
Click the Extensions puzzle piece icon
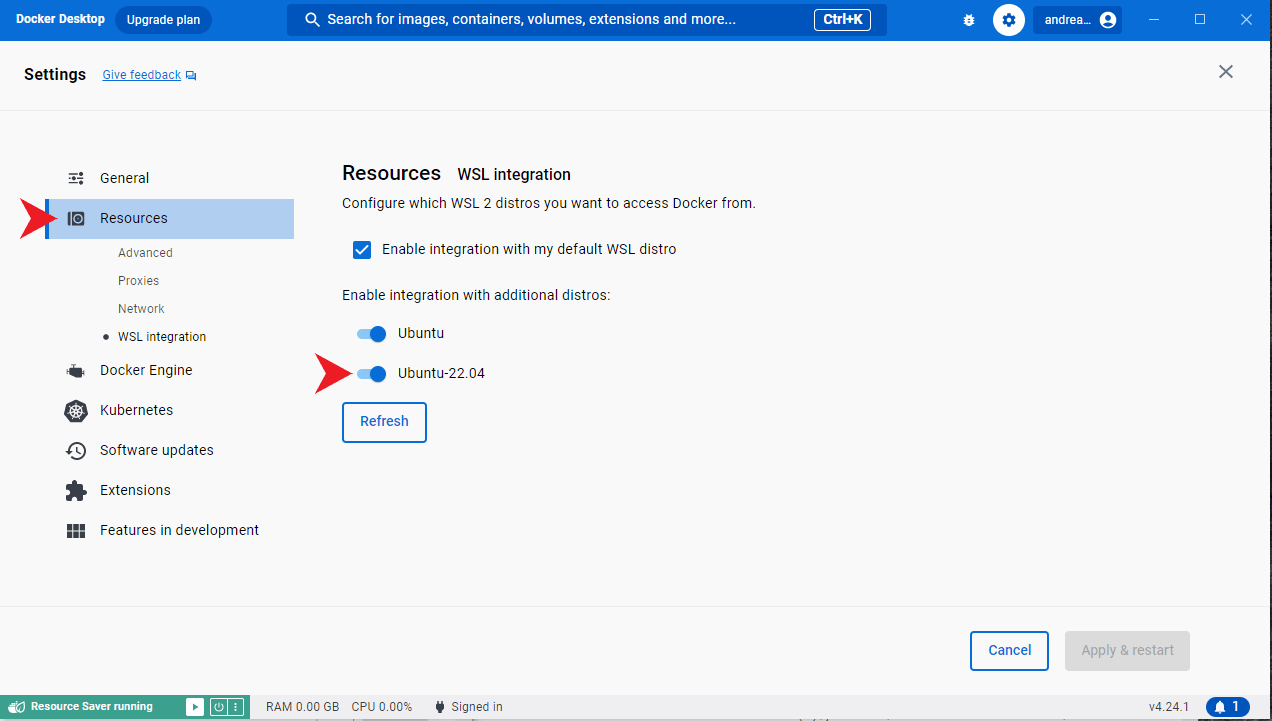pos(75,490)
